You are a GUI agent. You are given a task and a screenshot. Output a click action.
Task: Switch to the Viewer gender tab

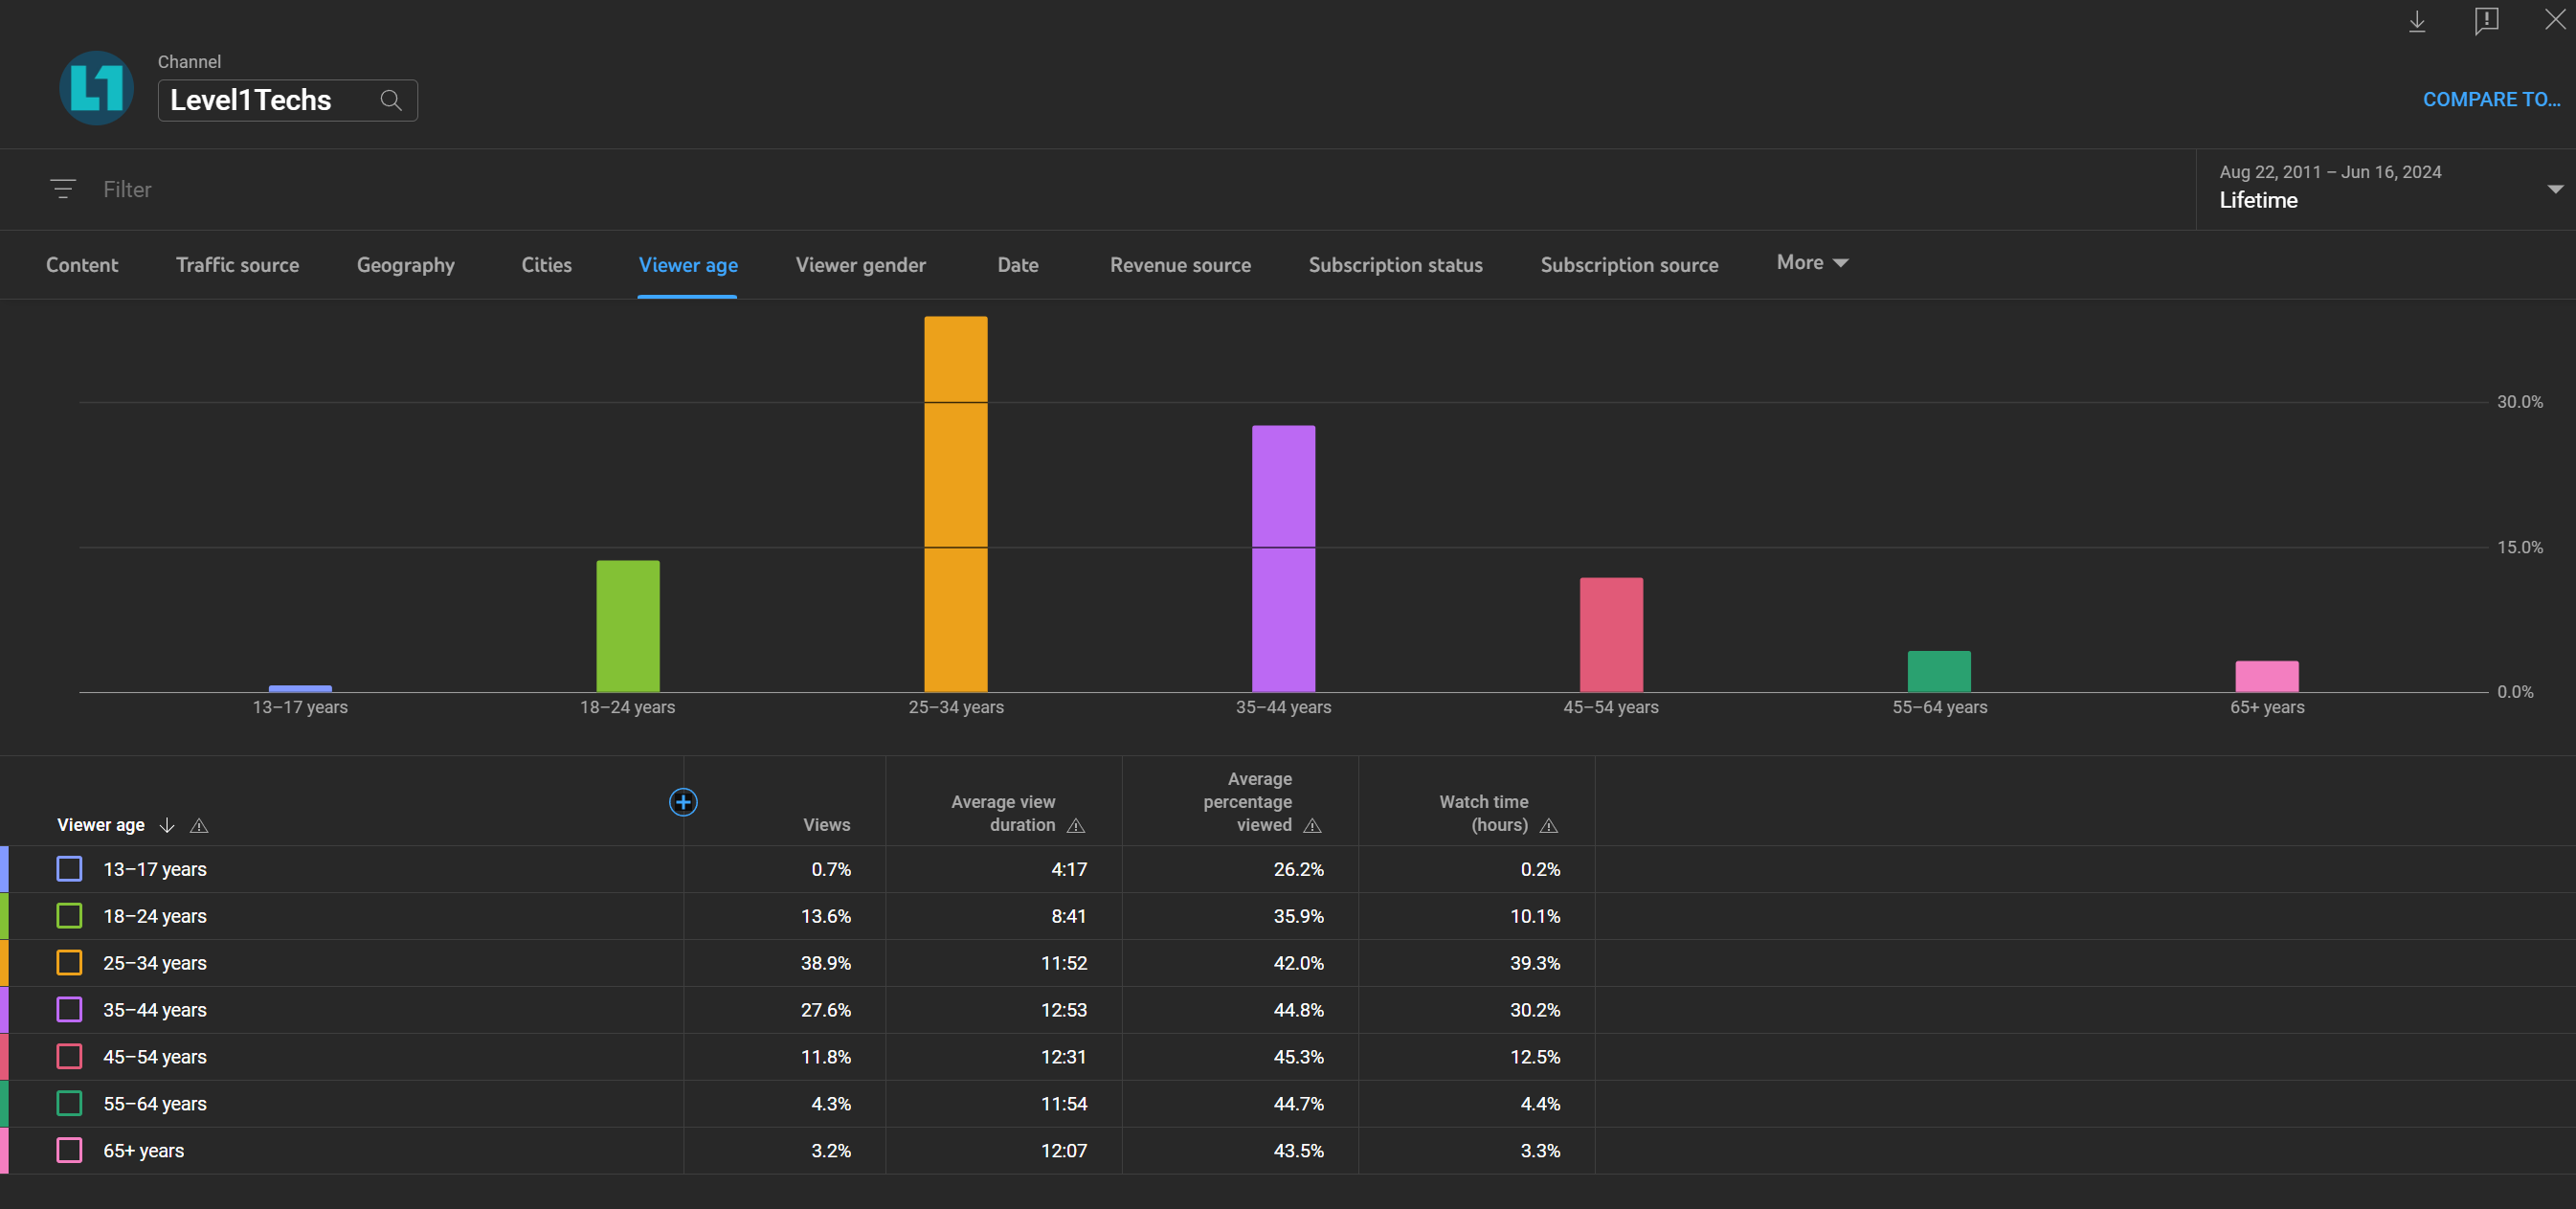(860, 265)
